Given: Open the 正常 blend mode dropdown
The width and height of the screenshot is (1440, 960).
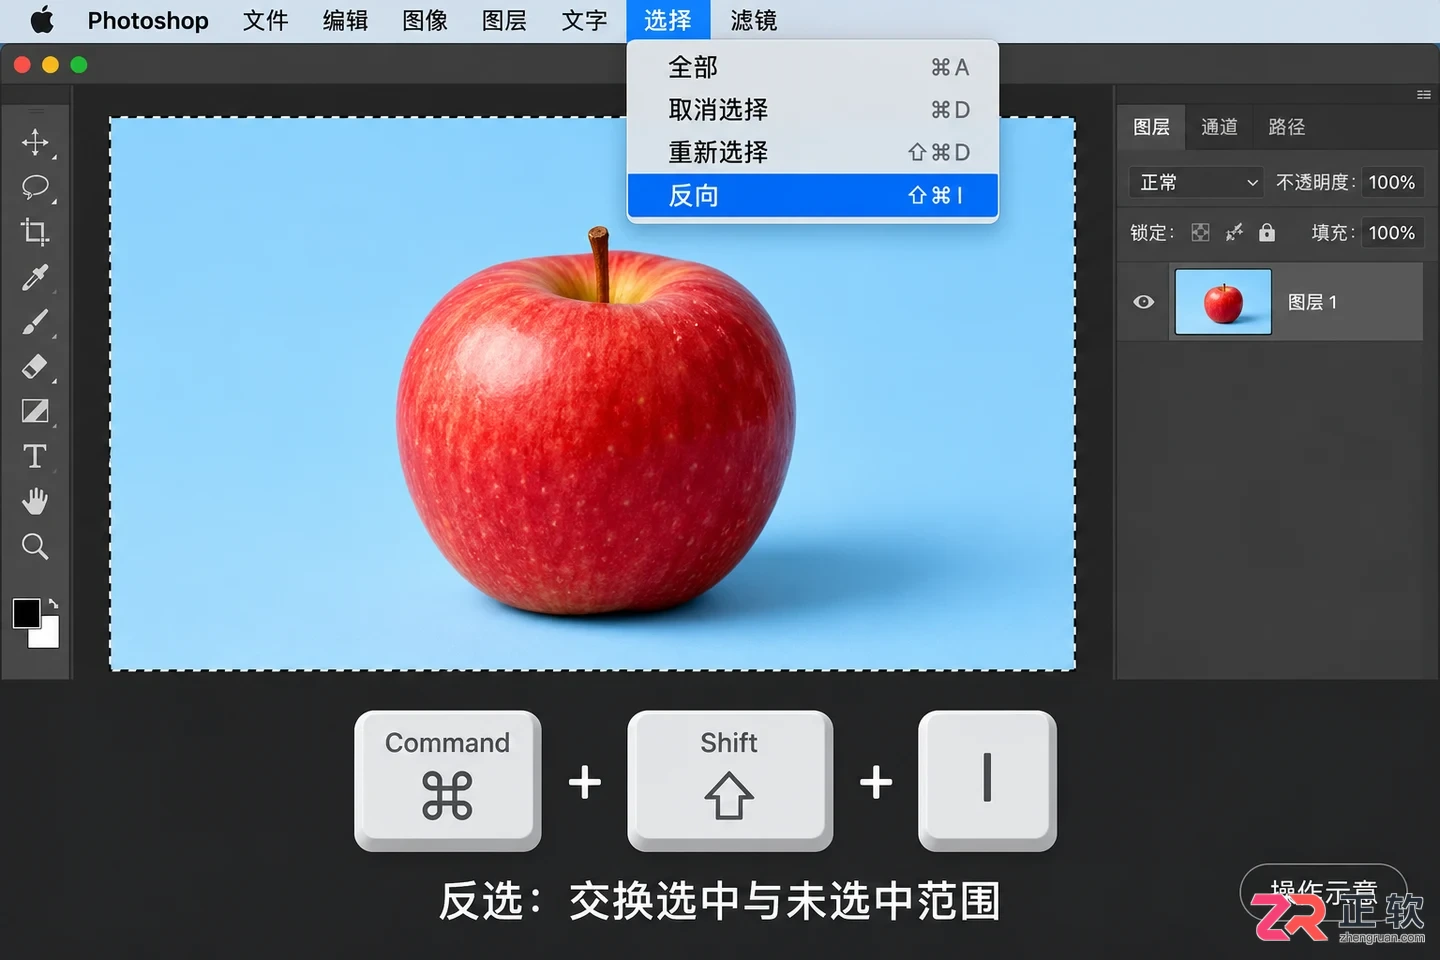Looking at the screenshot, I should [x=1196, y=182].
